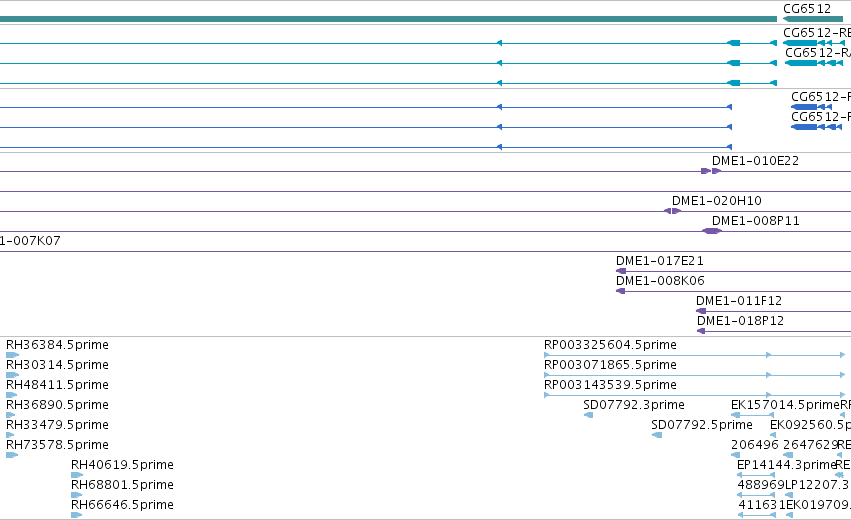Select the DME1-020H10 label
Image resolution: width=851 pixels, height=520 pixels.
(716, 201)
